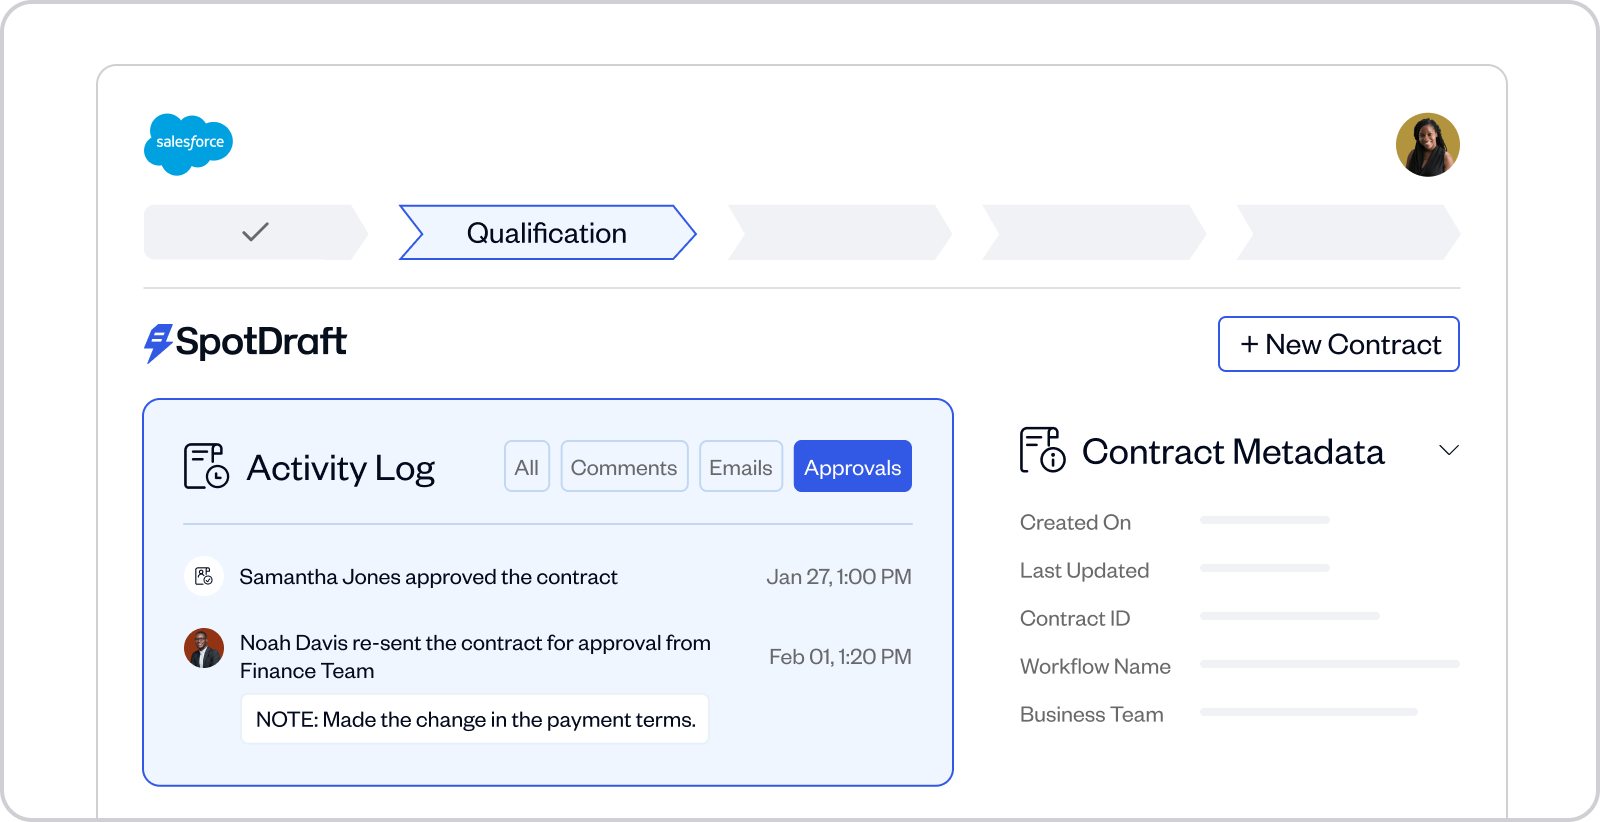
Task: Click the Noah Davis re-sent contract entry
Action: pyautogui.click(x=475, y=657)
